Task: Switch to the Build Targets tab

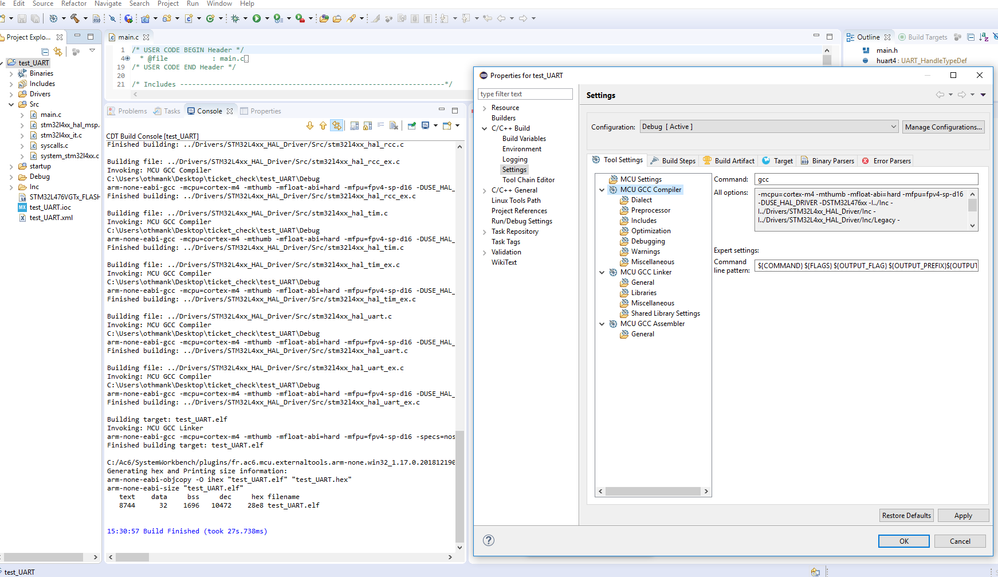Action: [x=922, y=37]
